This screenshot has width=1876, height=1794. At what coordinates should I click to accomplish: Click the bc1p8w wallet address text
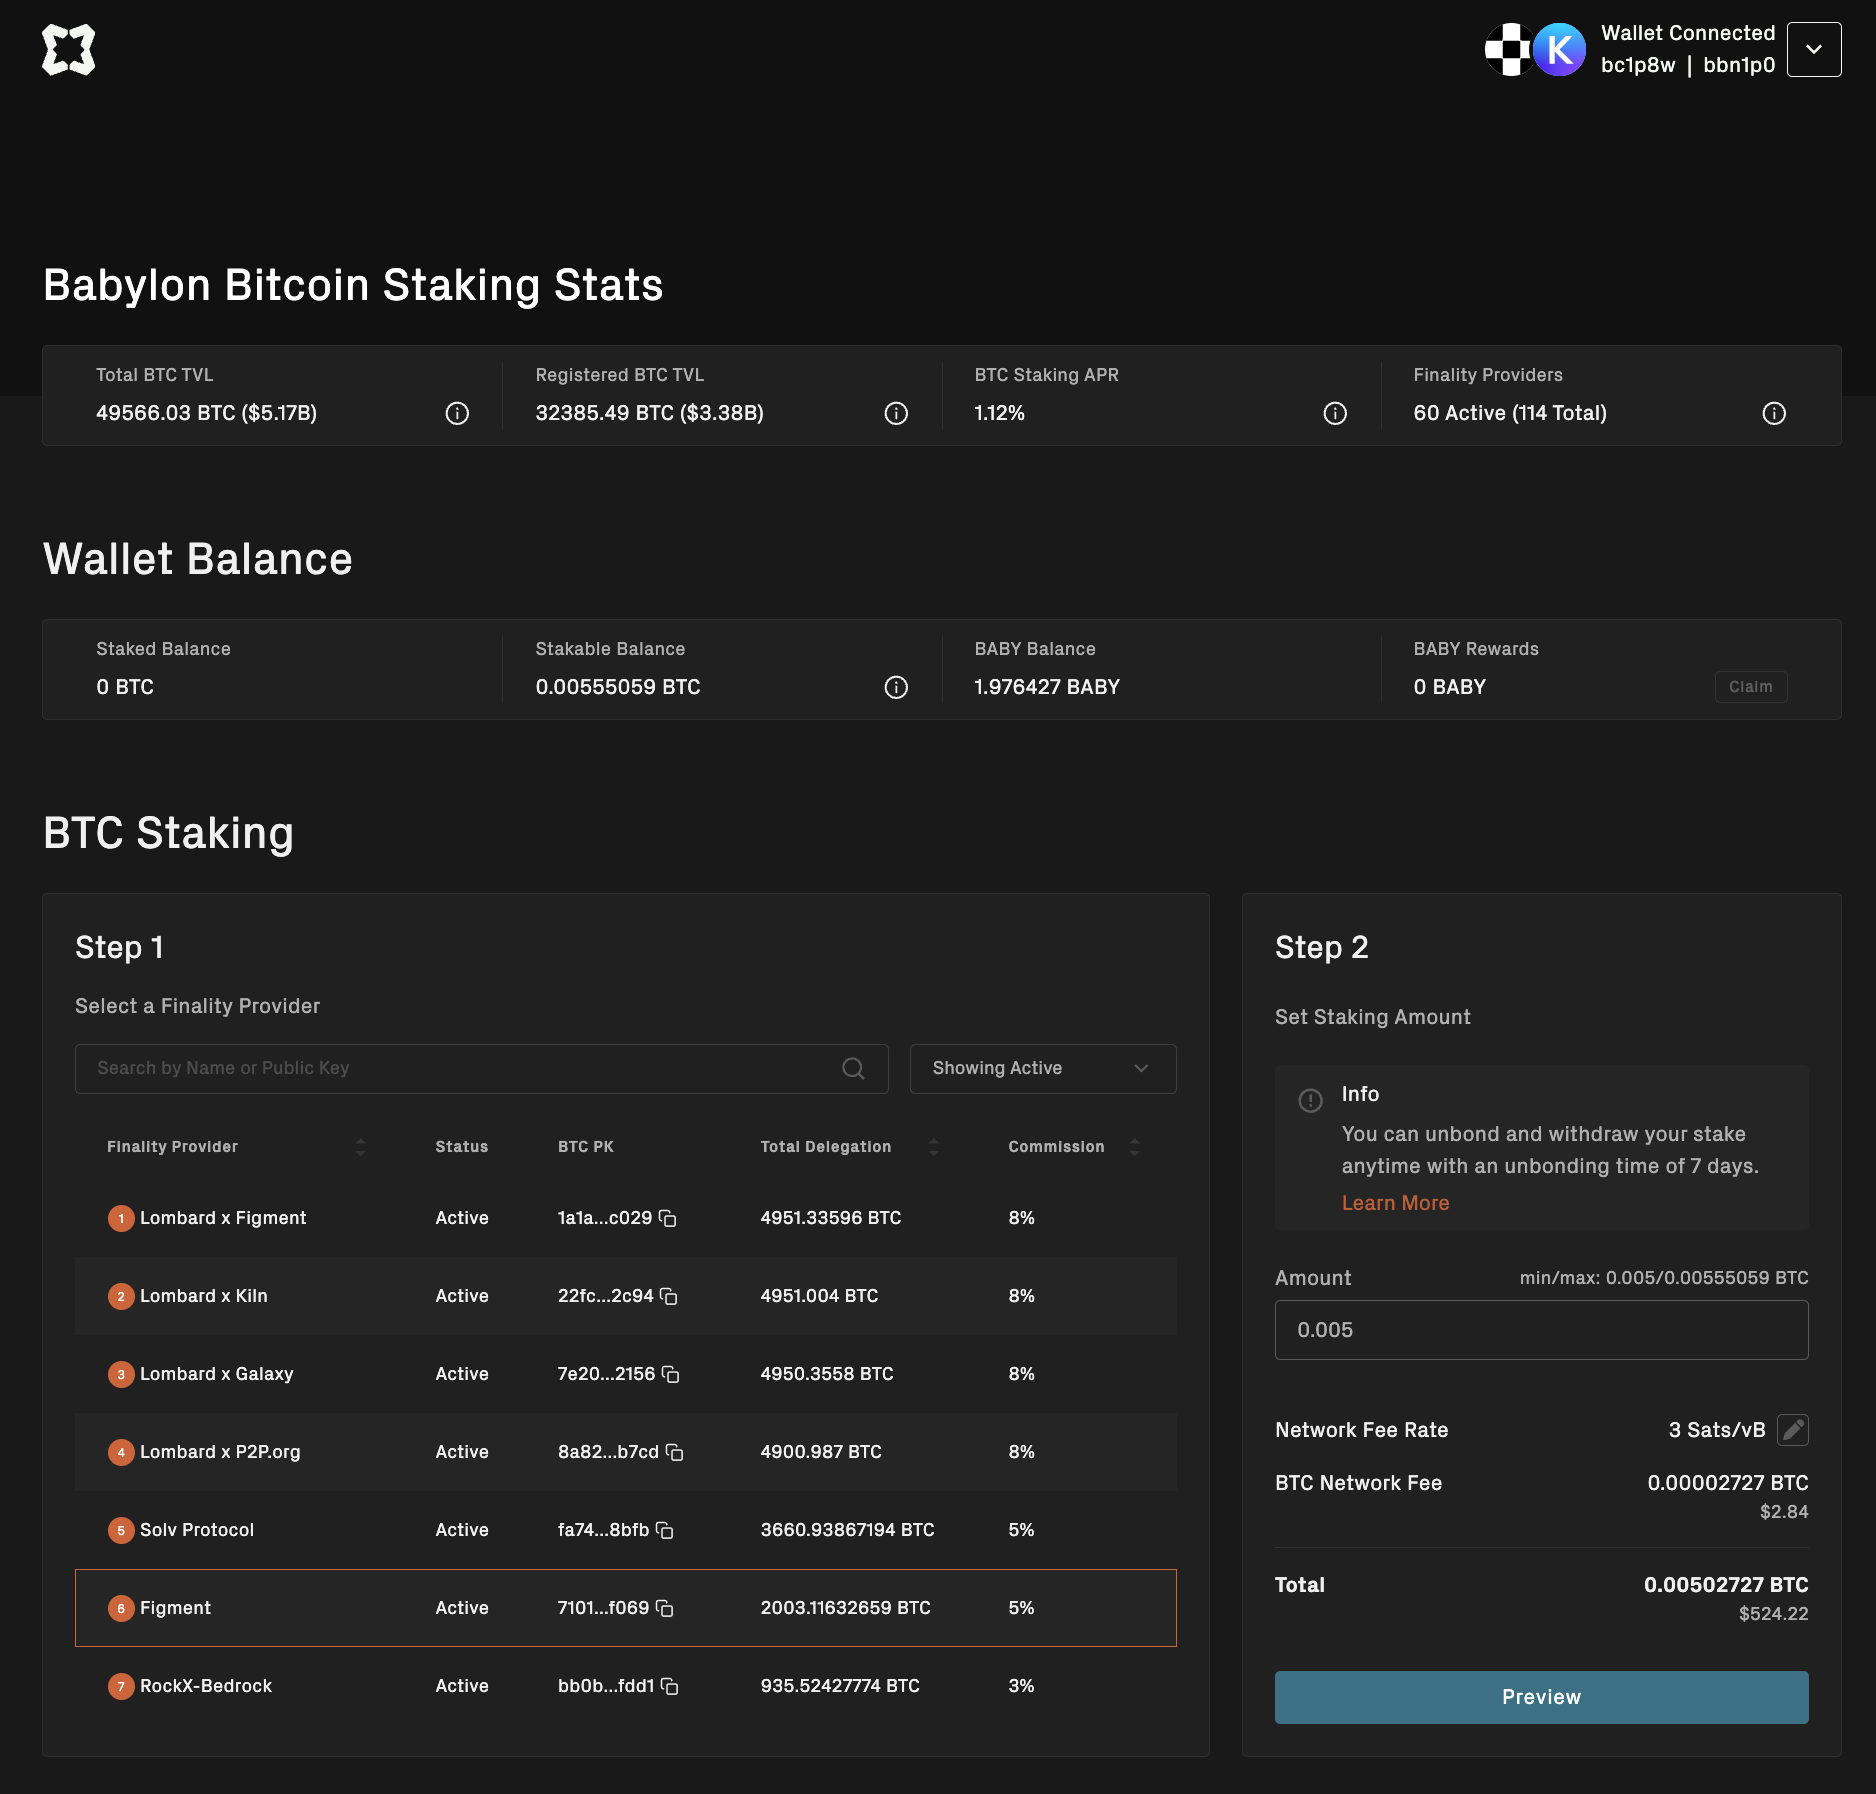click(x=1637, y=65)
